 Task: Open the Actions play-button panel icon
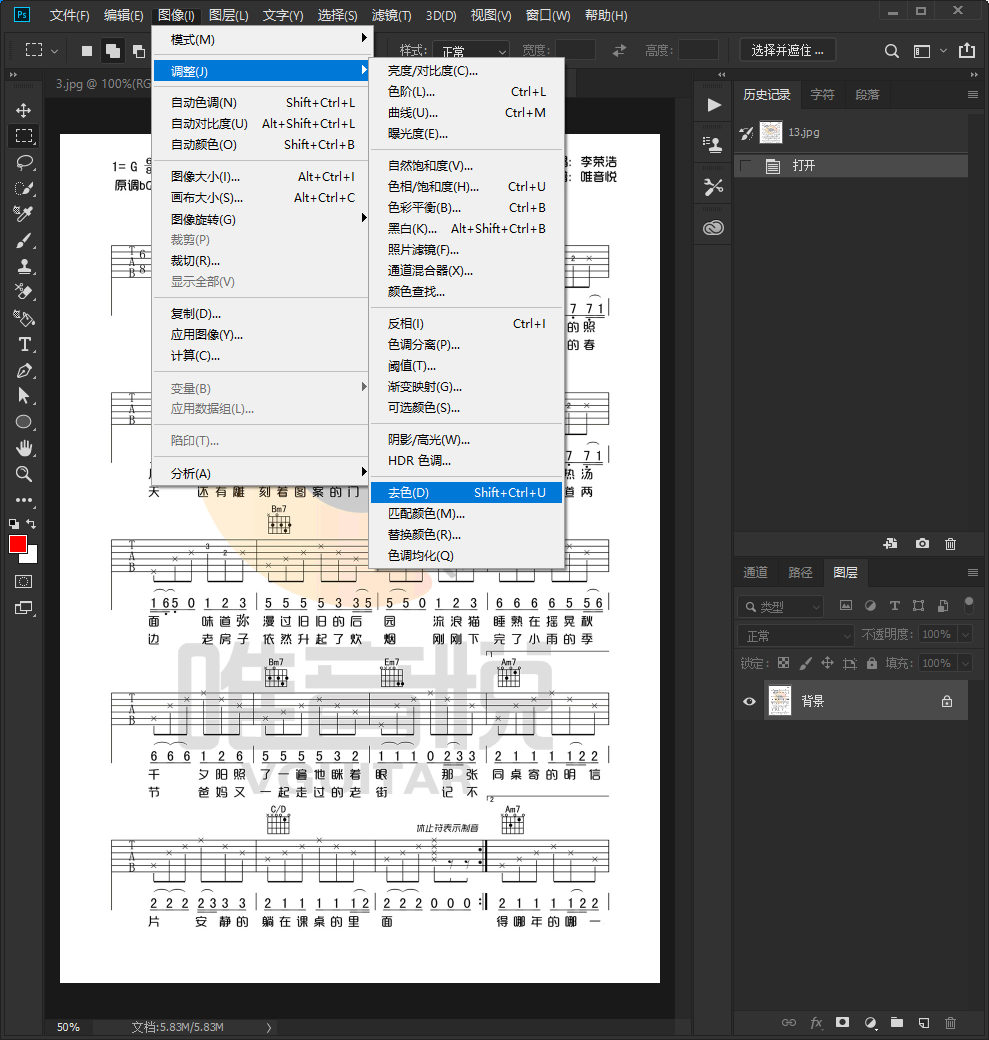coord(714,105)
